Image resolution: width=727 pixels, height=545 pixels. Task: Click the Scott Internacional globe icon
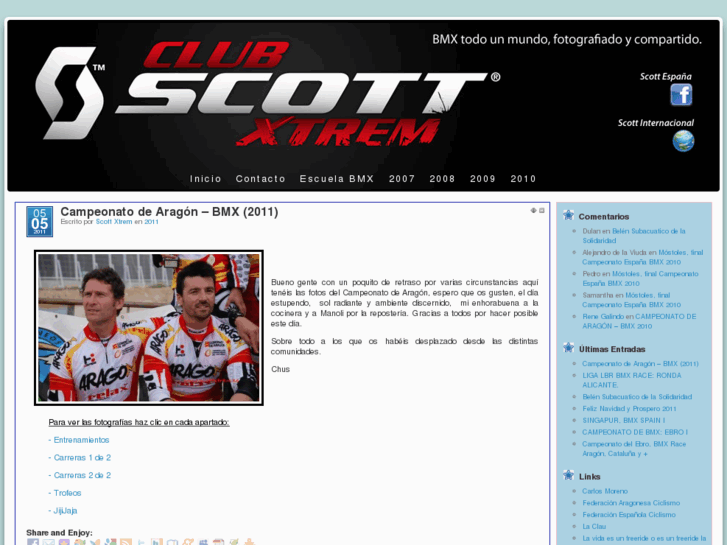683,141
